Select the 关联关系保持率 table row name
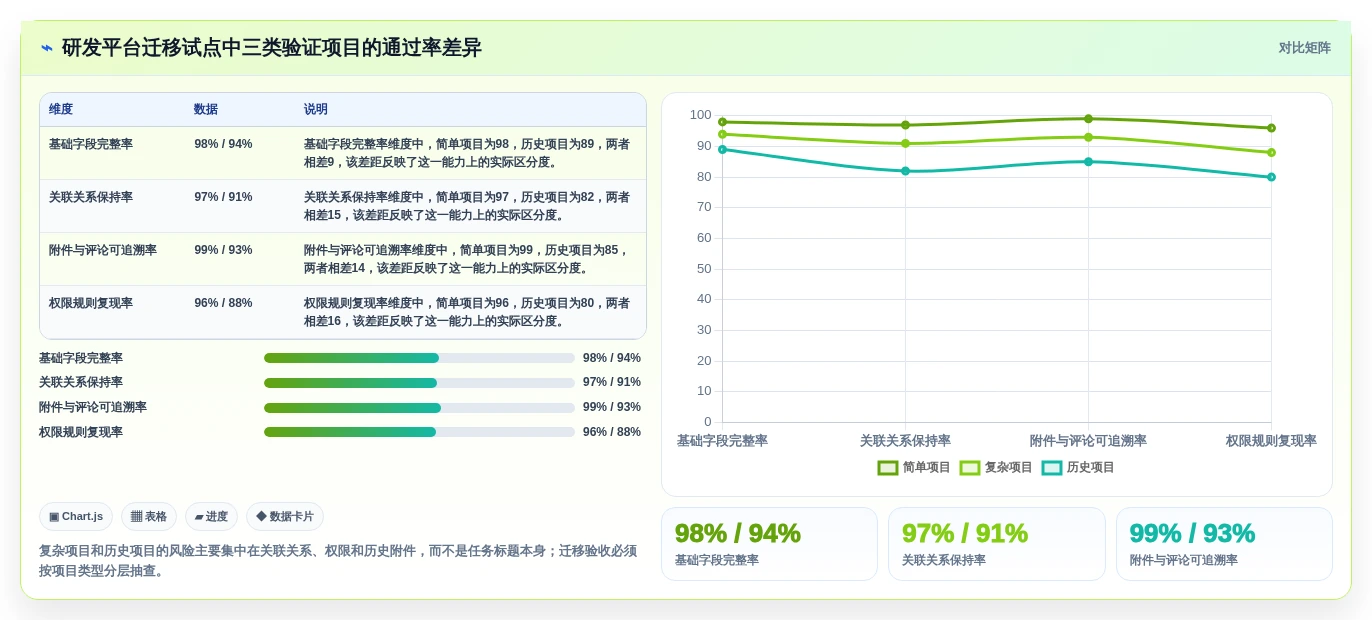The width and height of the screenshot is (1372, 620). 91,197
